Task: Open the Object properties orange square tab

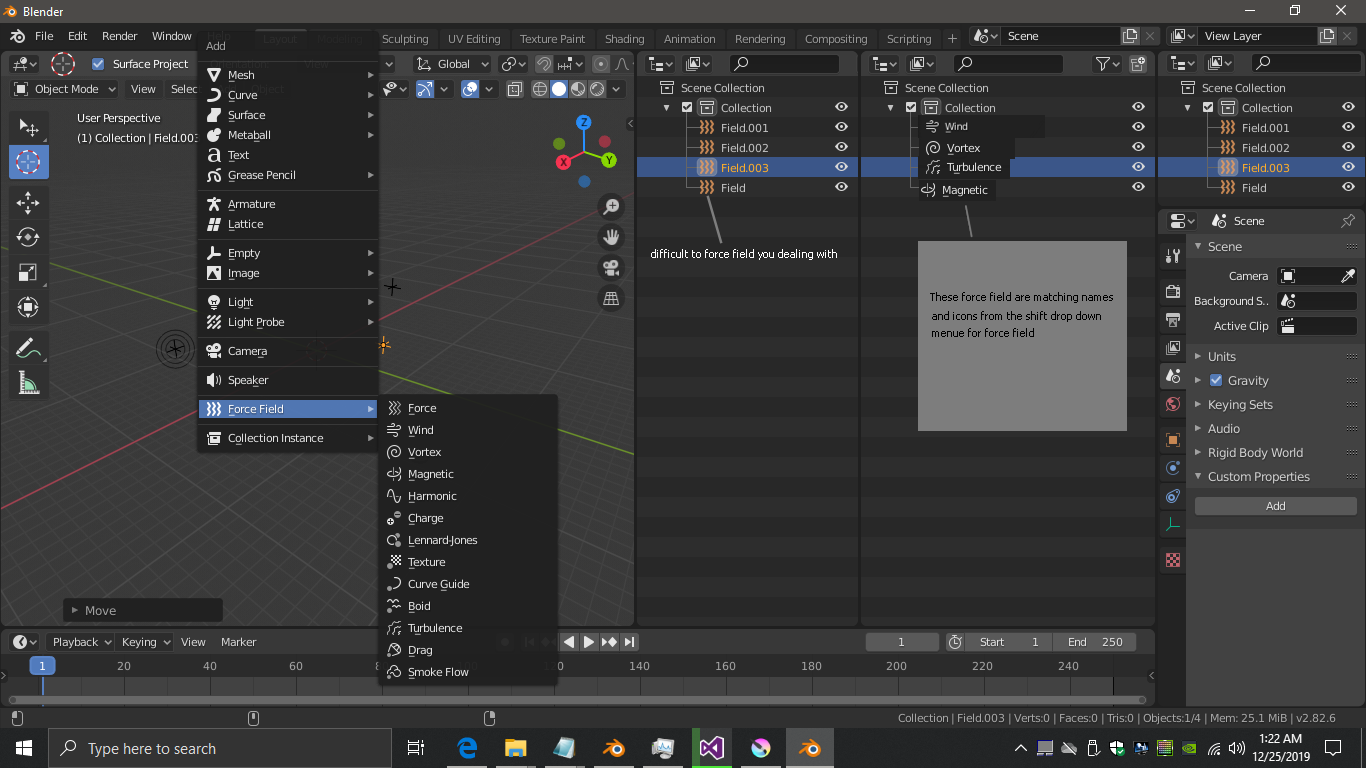Action: point(1173,440)
